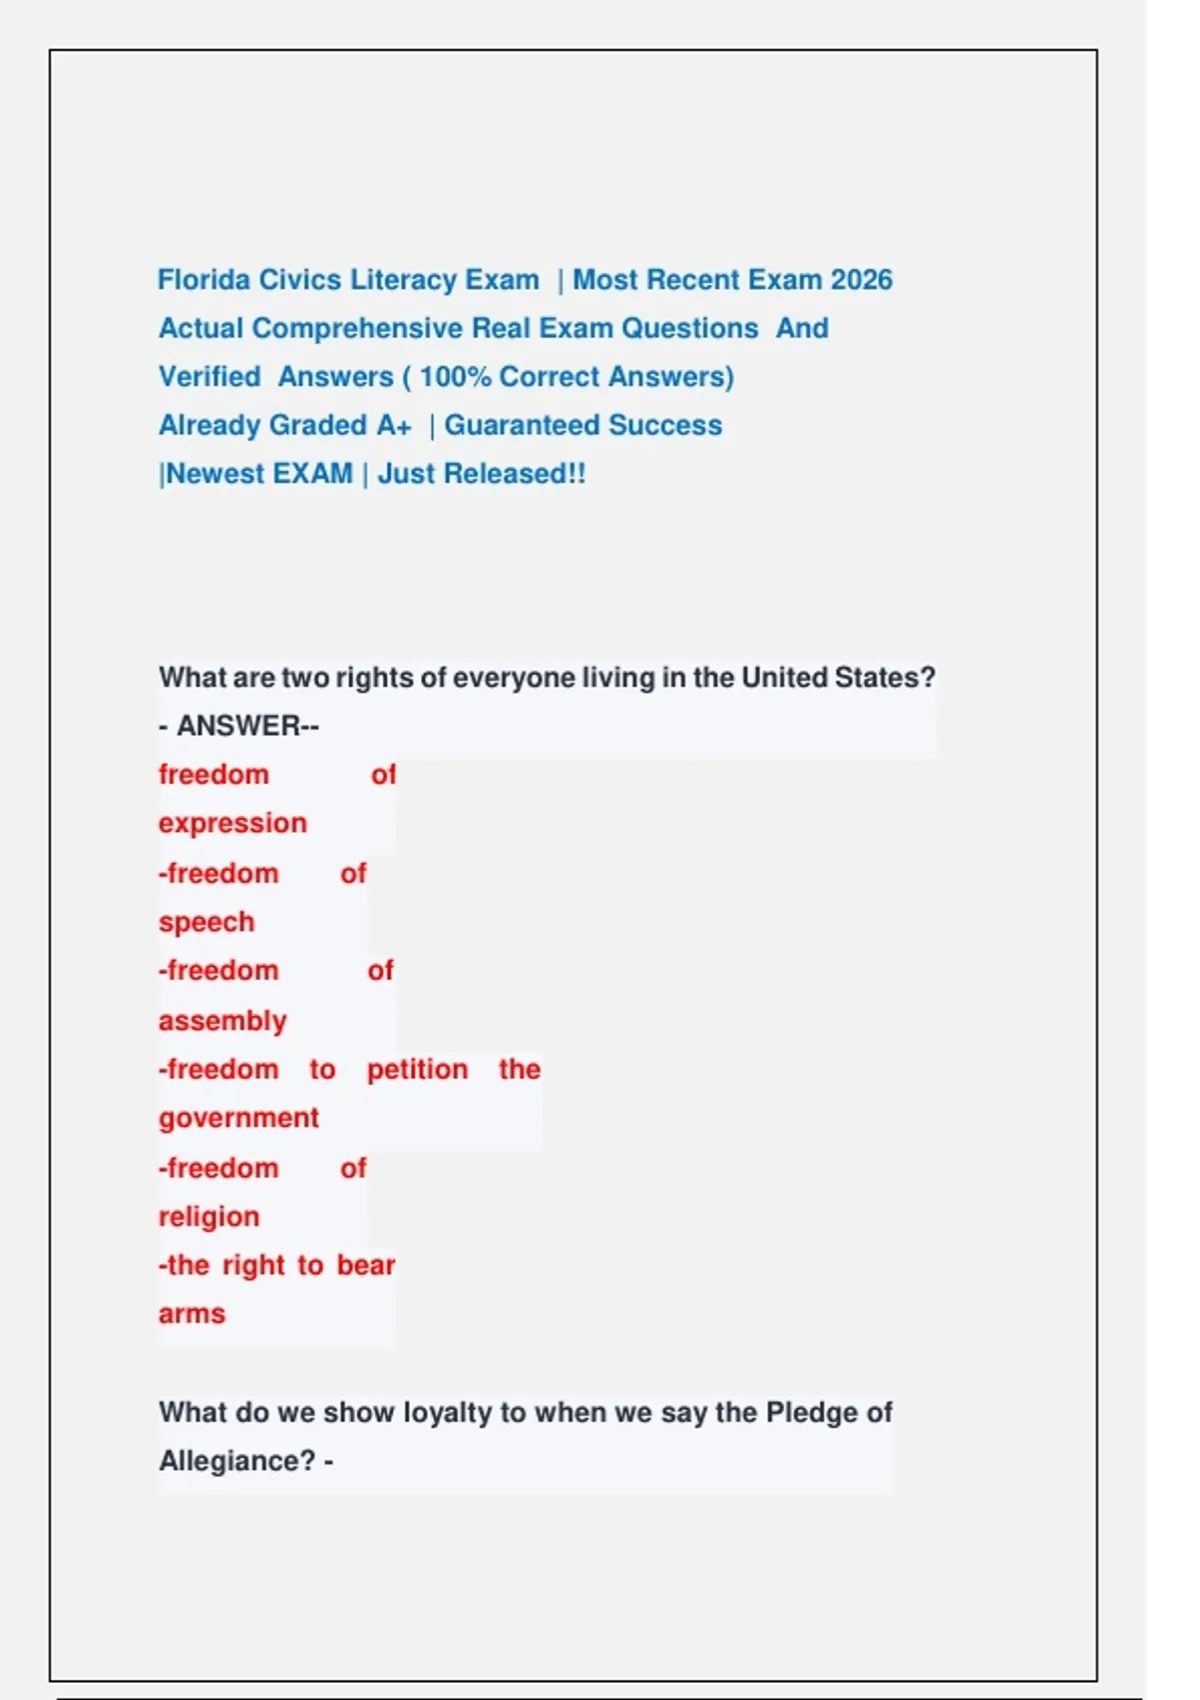Image resolution: width=1200 pixels, height=1700 pixels.
Task: Click the "Allegiance? -" text
Action: tap(245, 1461)
